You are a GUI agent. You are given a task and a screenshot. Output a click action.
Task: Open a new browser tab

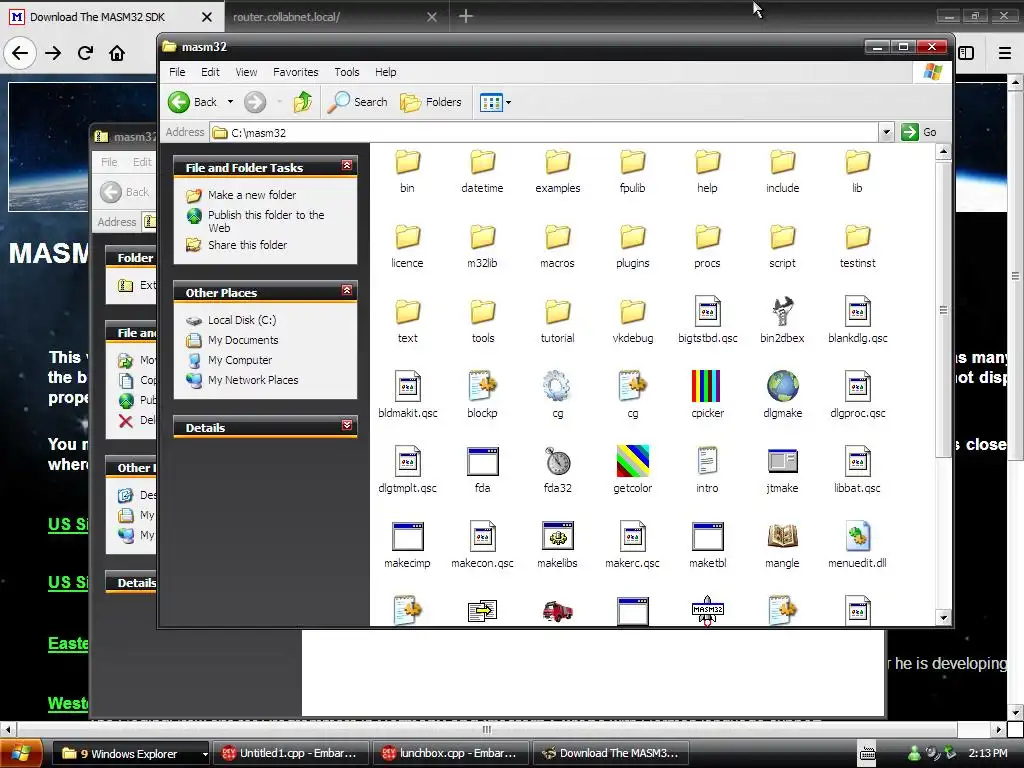tap(466, 16)
